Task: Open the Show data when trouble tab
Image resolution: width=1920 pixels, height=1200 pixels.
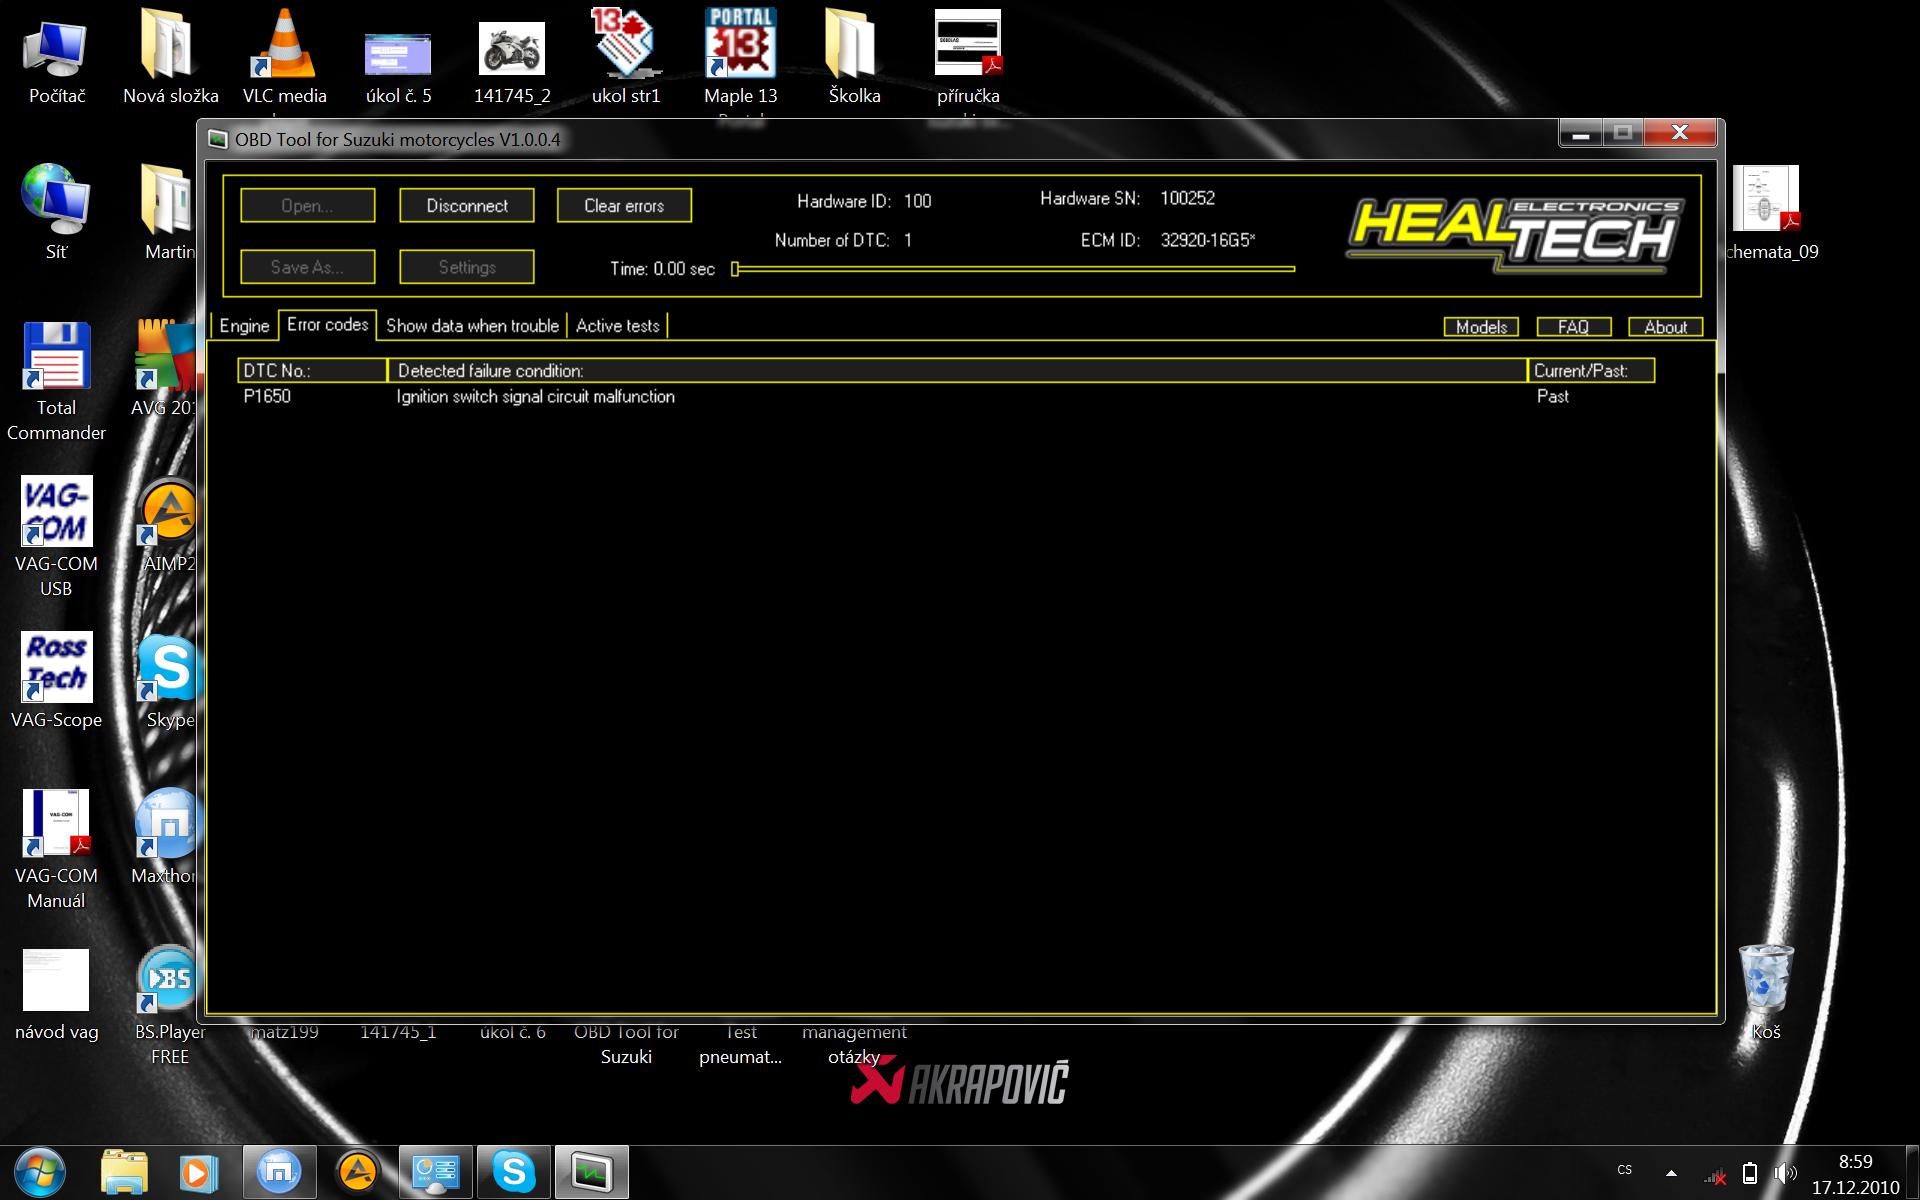Action: tap(472, 326)
